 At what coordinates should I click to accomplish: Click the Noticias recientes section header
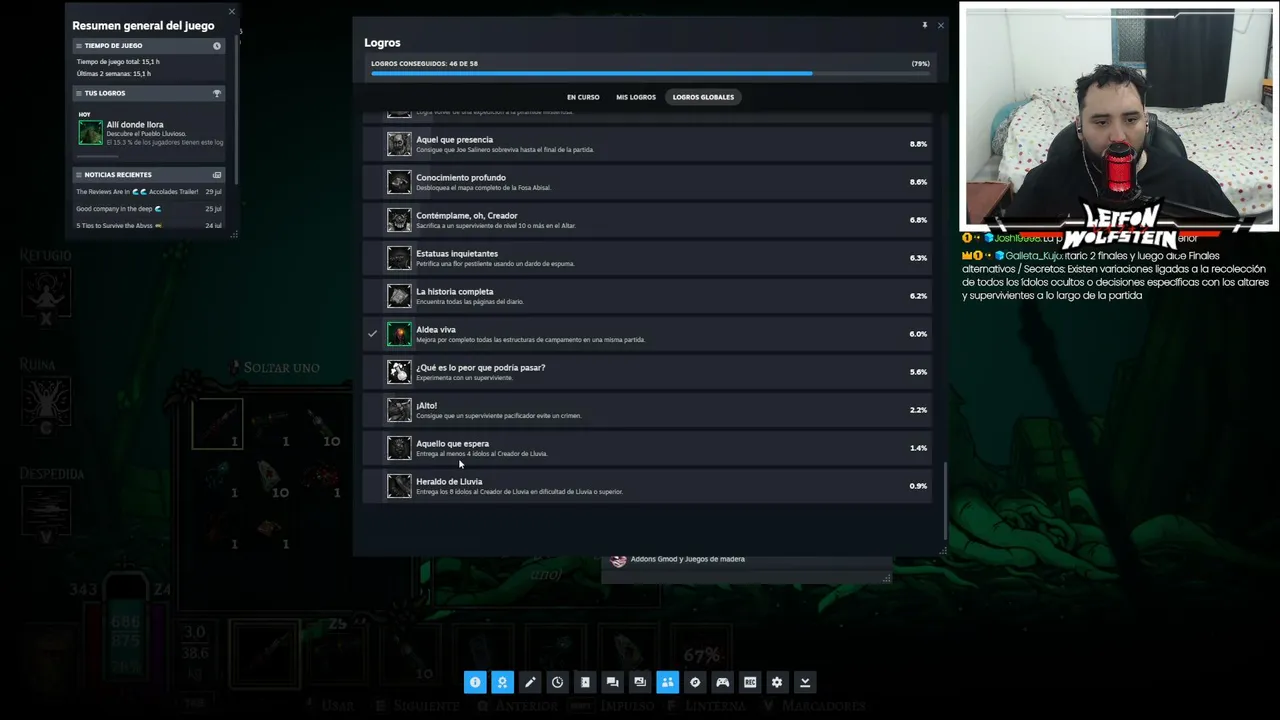click(x=148, y=175)
